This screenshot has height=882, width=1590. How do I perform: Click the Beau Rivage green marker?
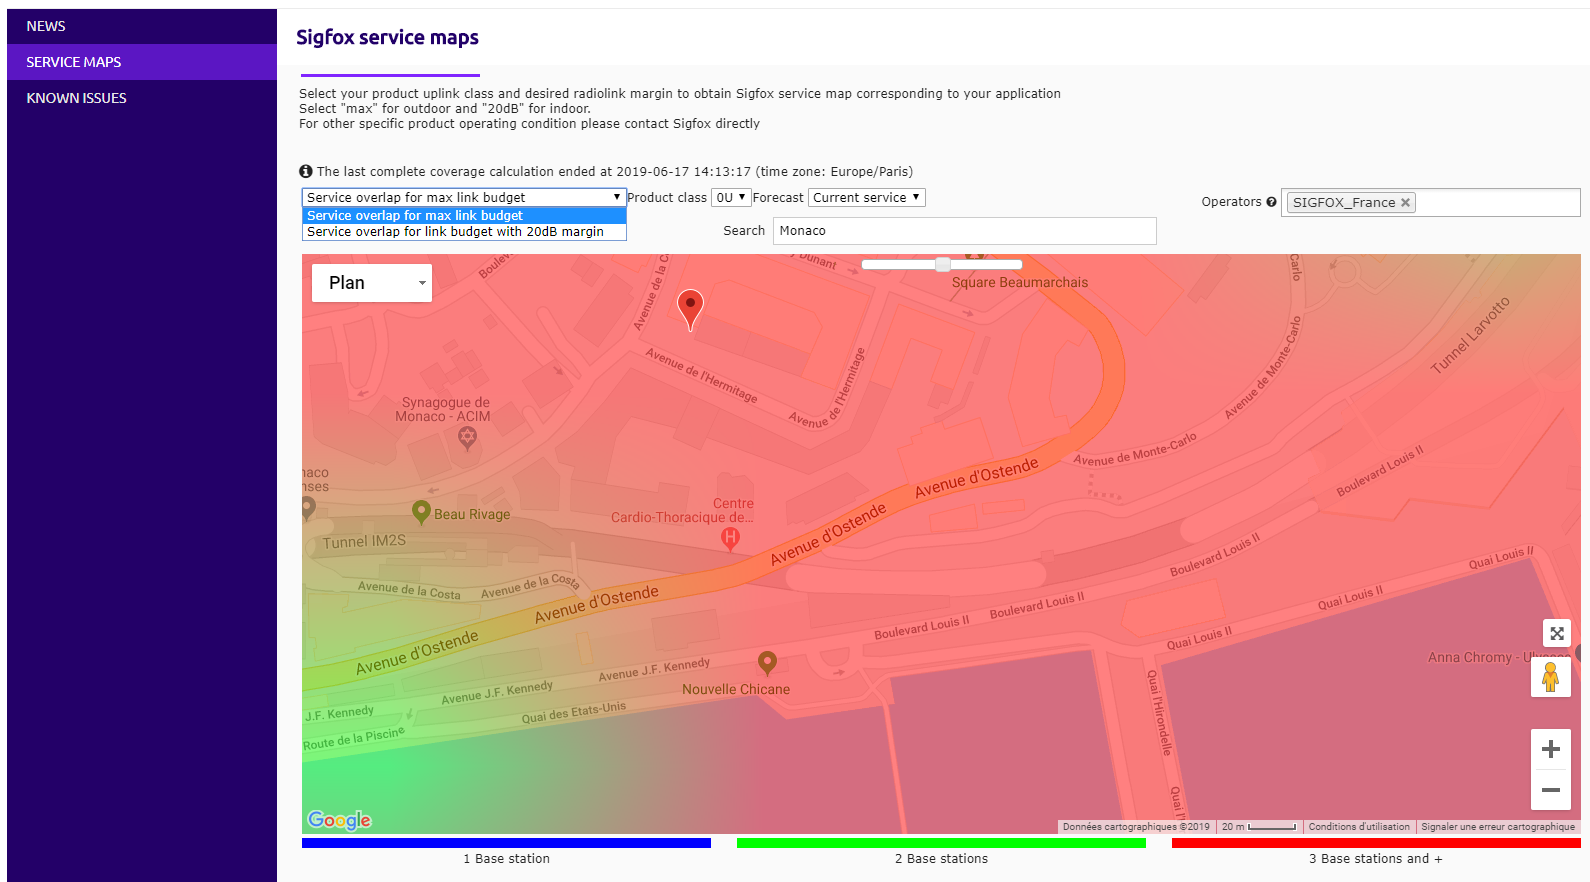click(421, 512)
